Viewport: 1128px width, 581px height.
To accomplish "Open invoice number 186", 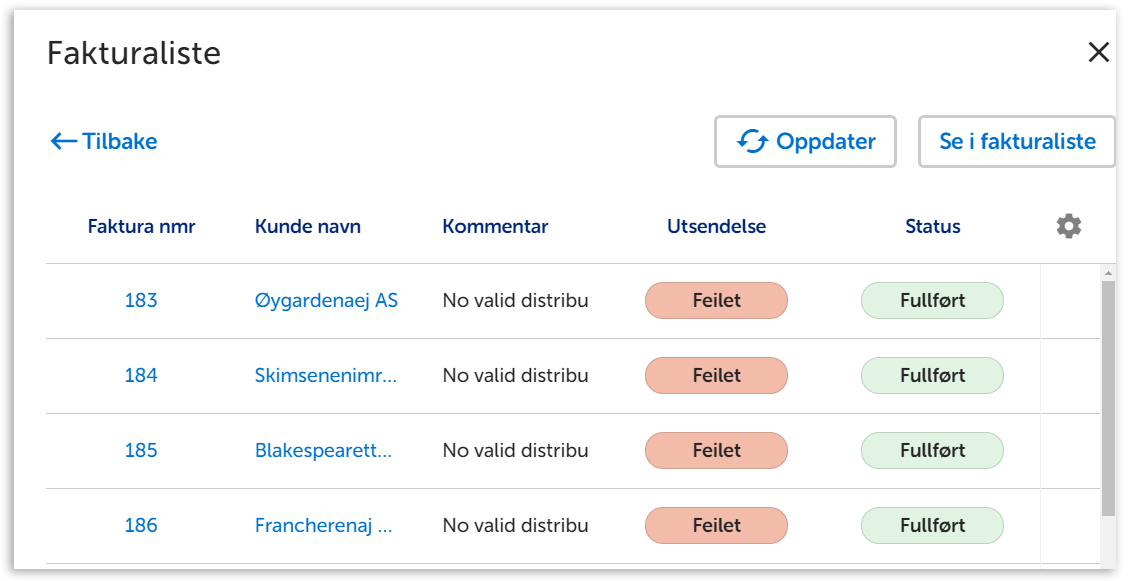I will pos(141,526).
